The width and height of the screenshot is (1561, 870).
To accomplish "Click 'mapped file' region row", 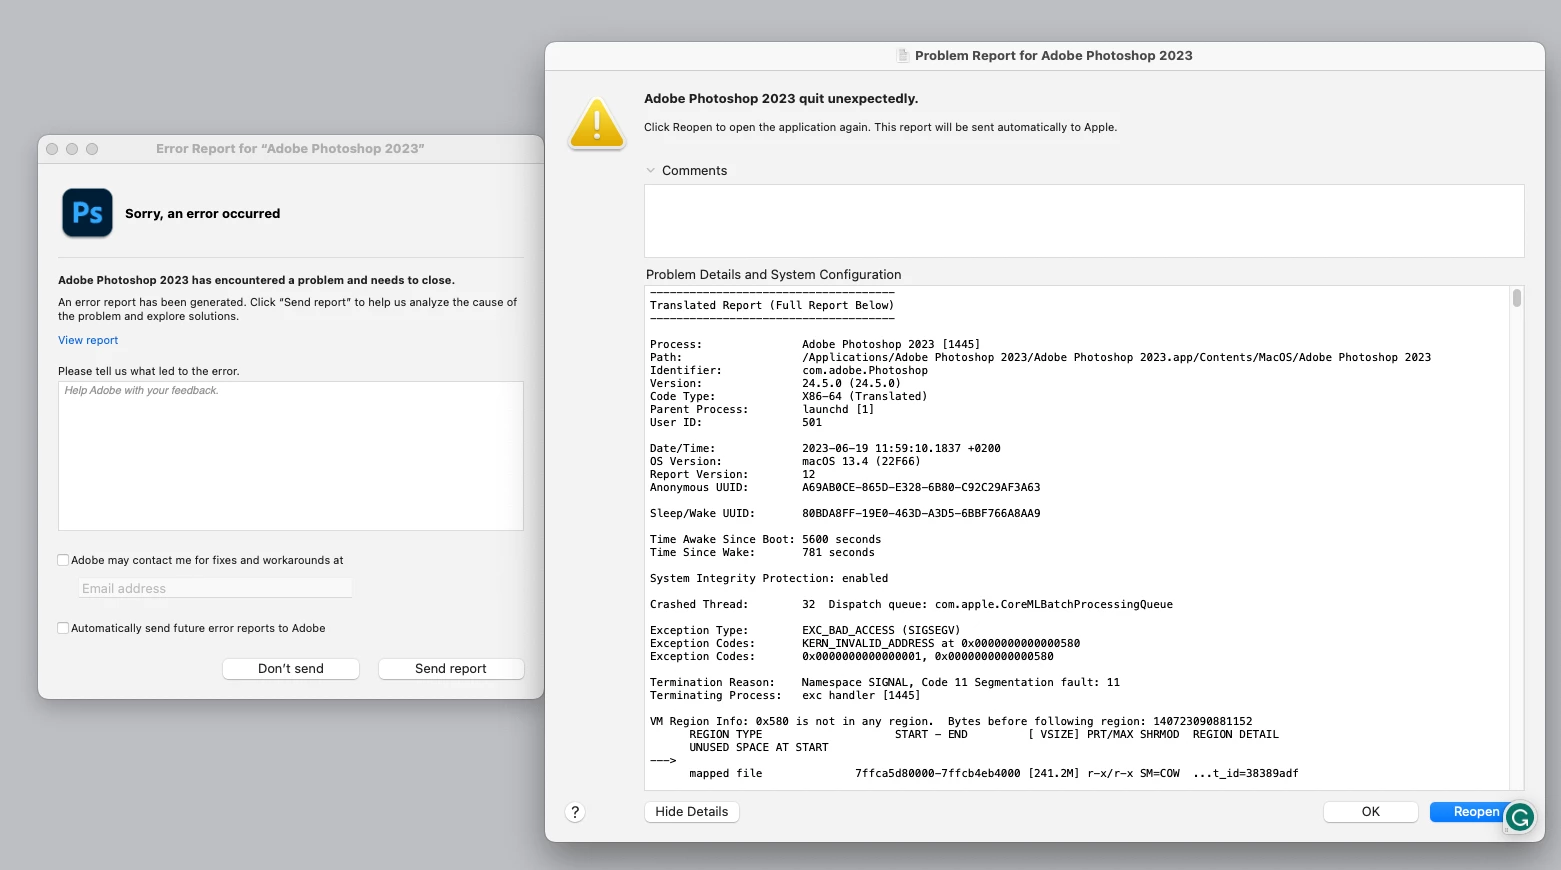I will [x=994, y=774].
